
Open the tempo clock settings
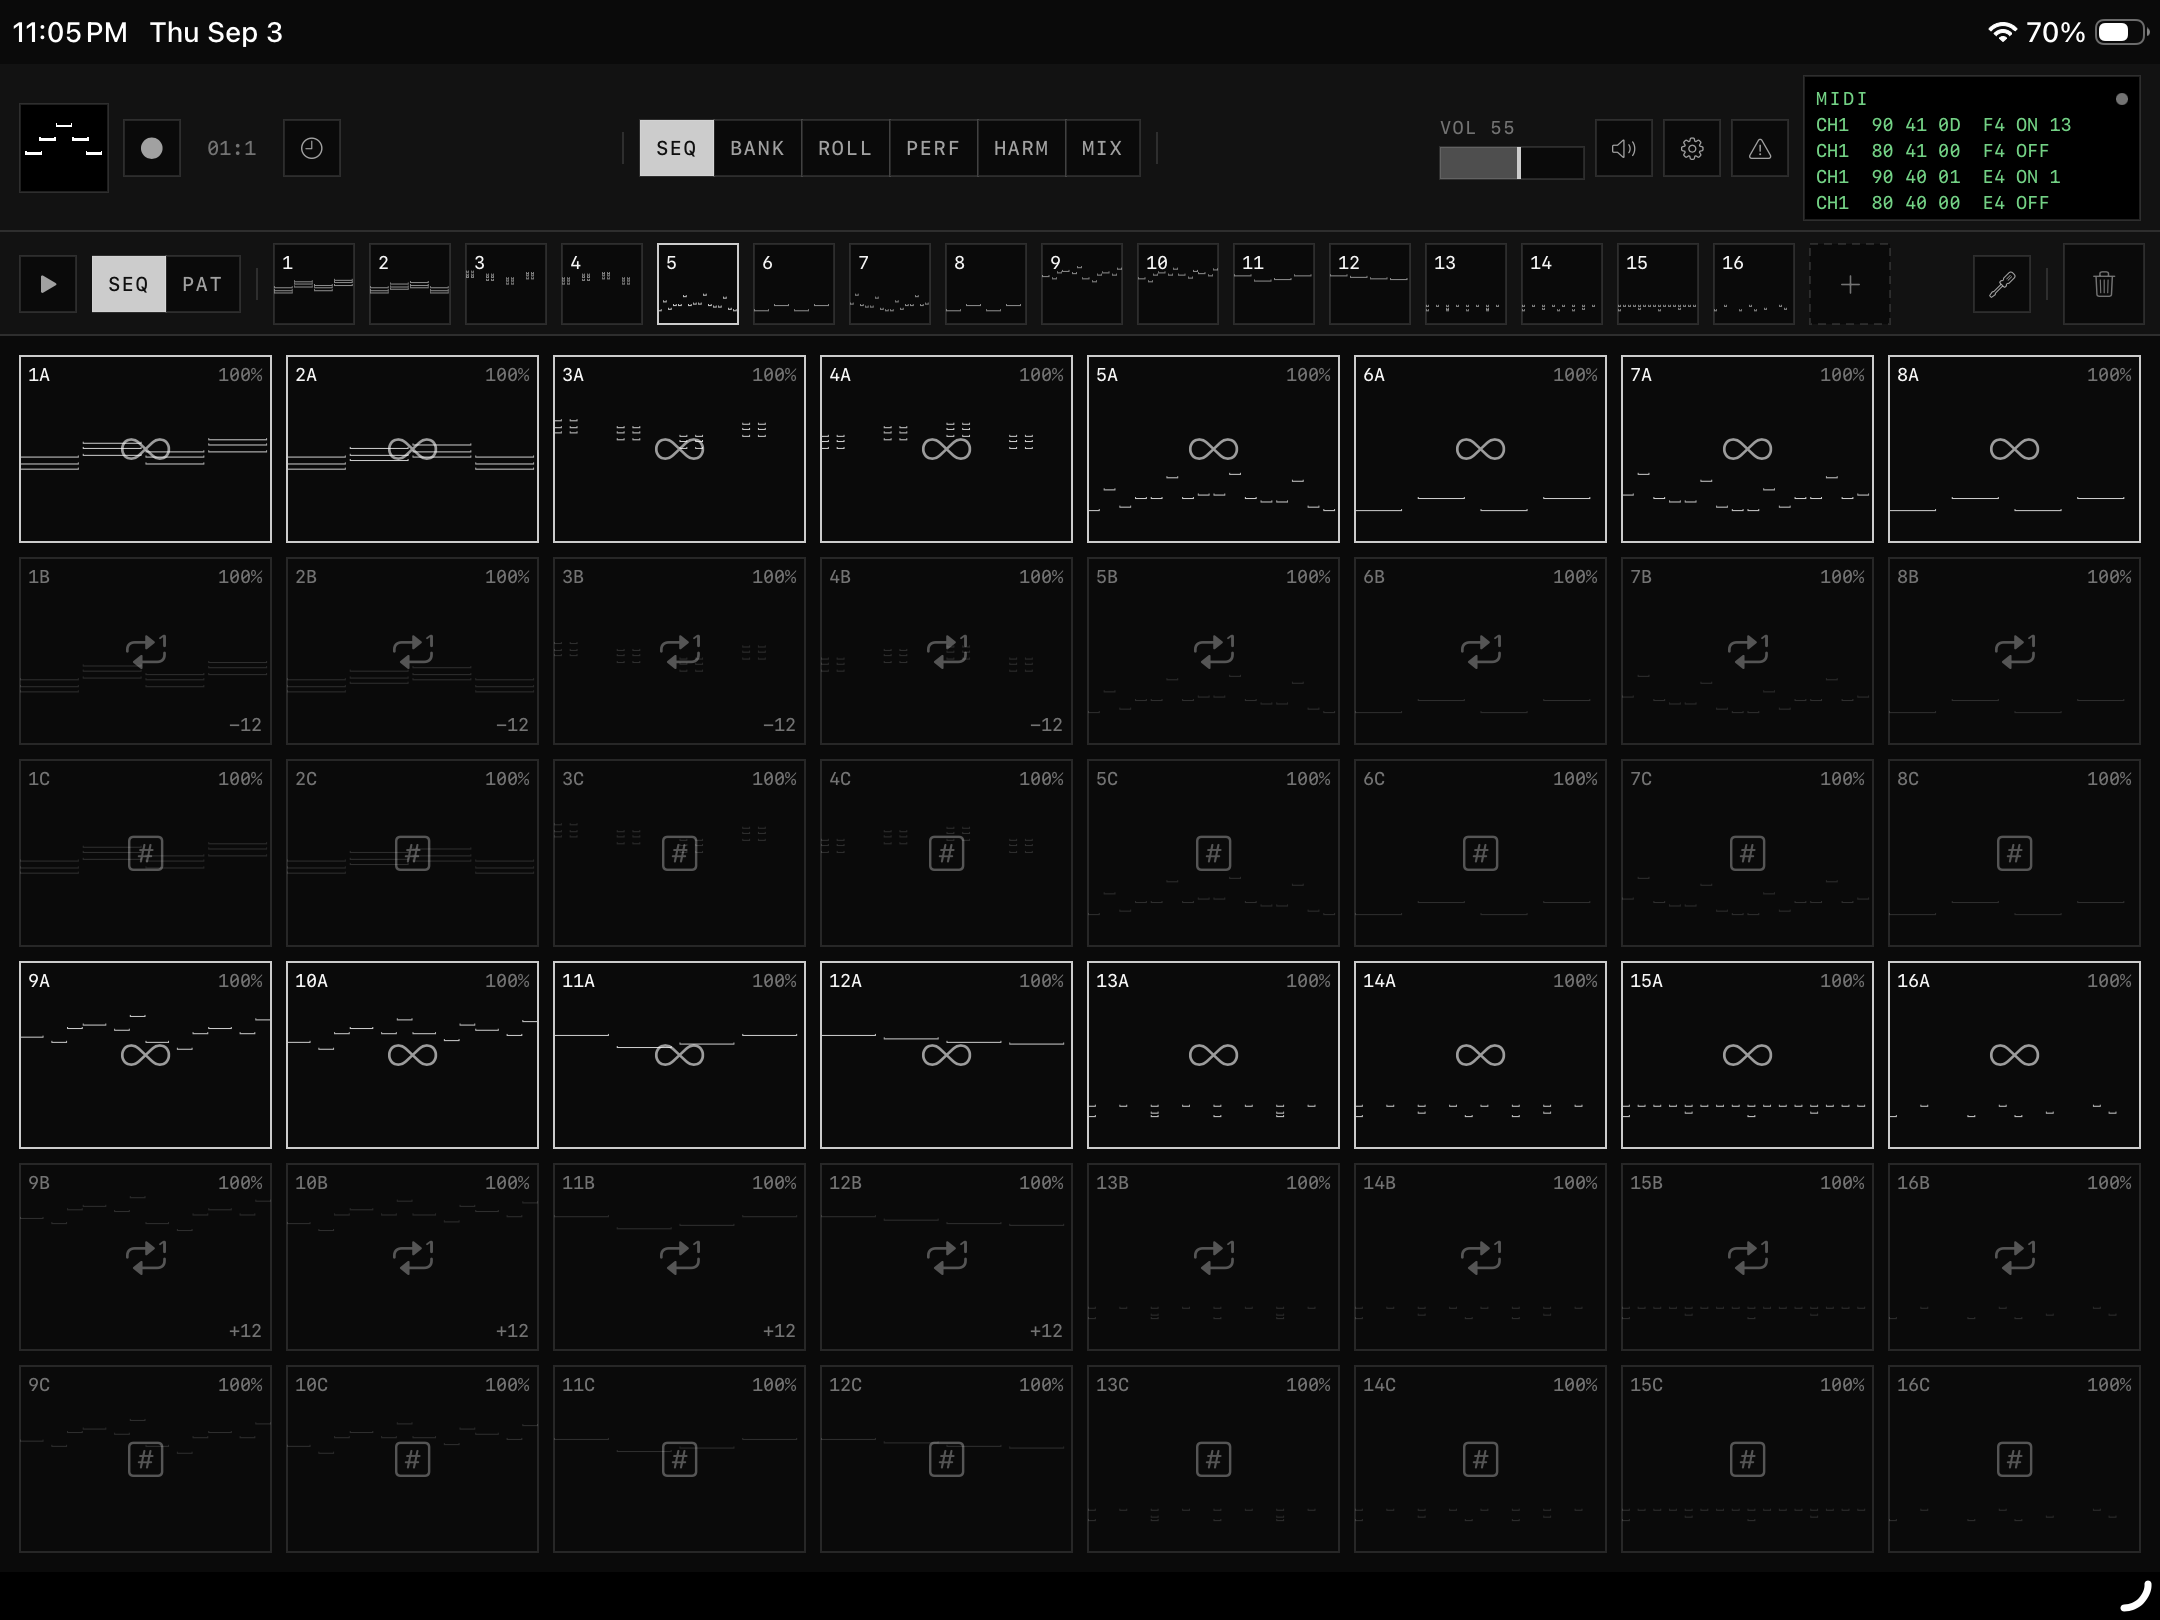tap(312, 148)
